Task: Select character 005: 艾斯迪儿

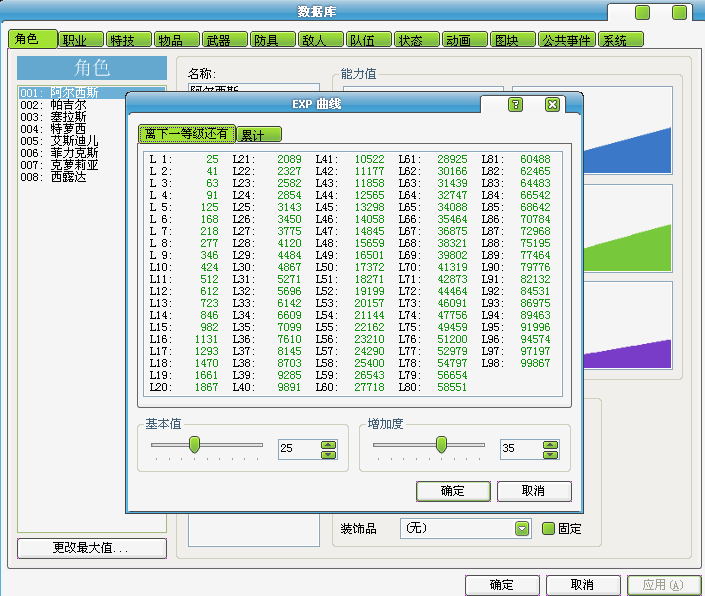Action: click(72, 141)
